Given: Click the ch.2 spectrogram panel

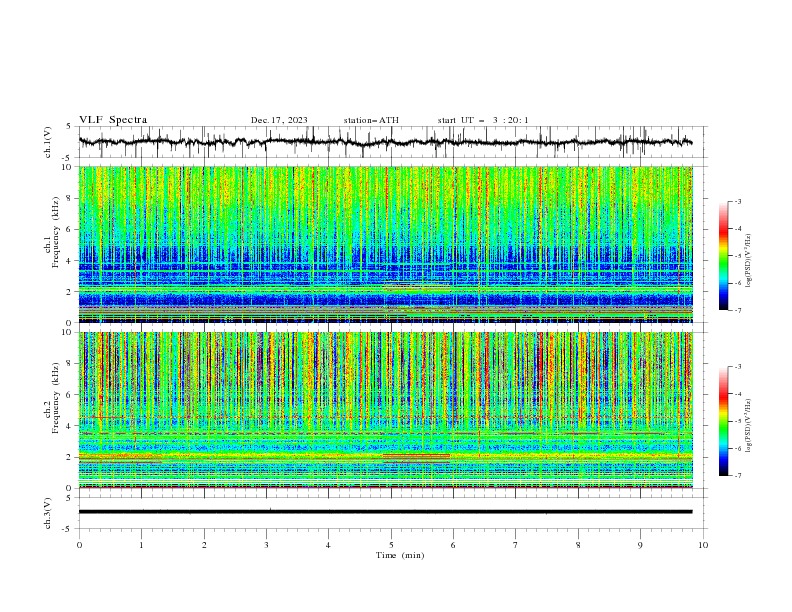Looking at the screenshot, I should tap(386, 410).
